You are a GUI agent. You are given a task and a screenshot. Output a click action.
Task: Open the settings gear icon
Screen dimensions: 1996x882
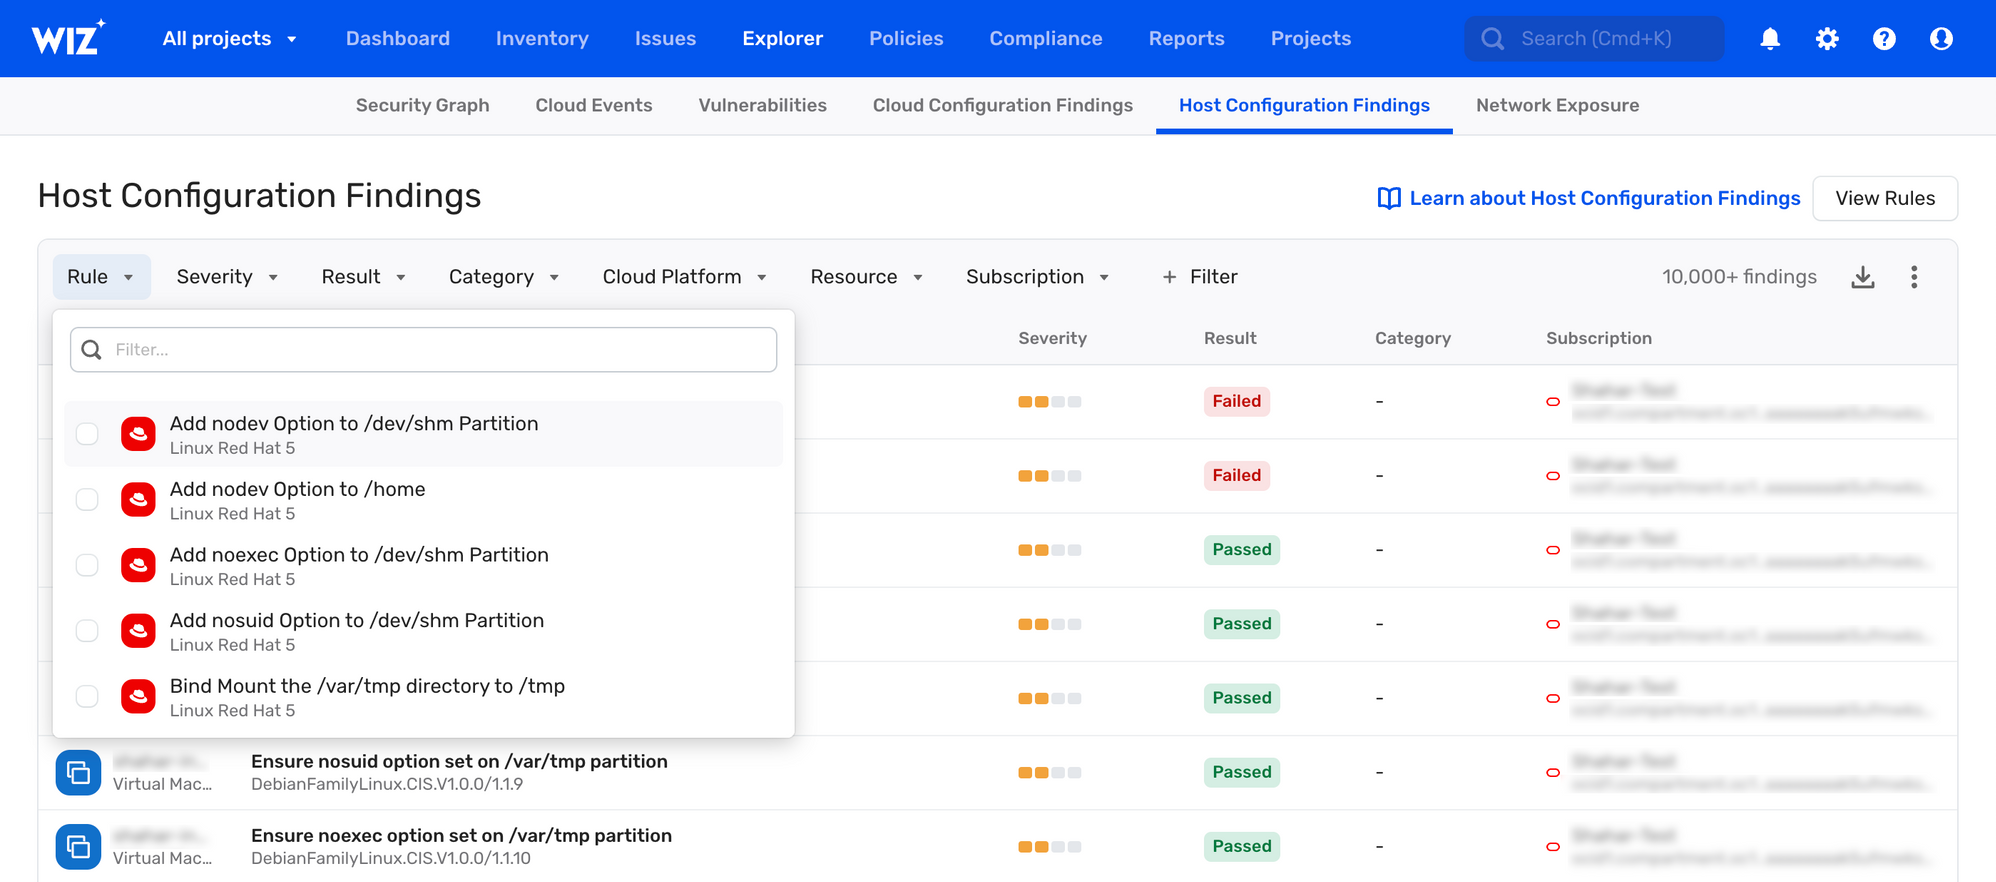pos(1827,39)
